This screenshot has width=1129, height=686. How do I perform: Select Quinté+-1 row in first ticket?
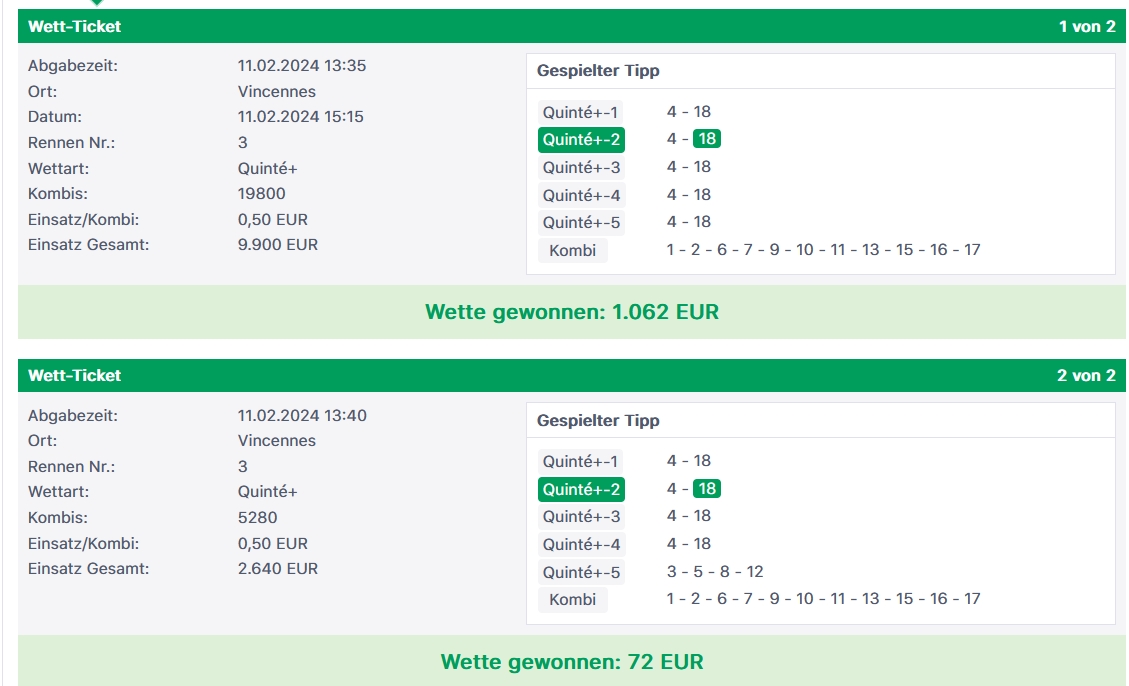(x=821, y=112)
